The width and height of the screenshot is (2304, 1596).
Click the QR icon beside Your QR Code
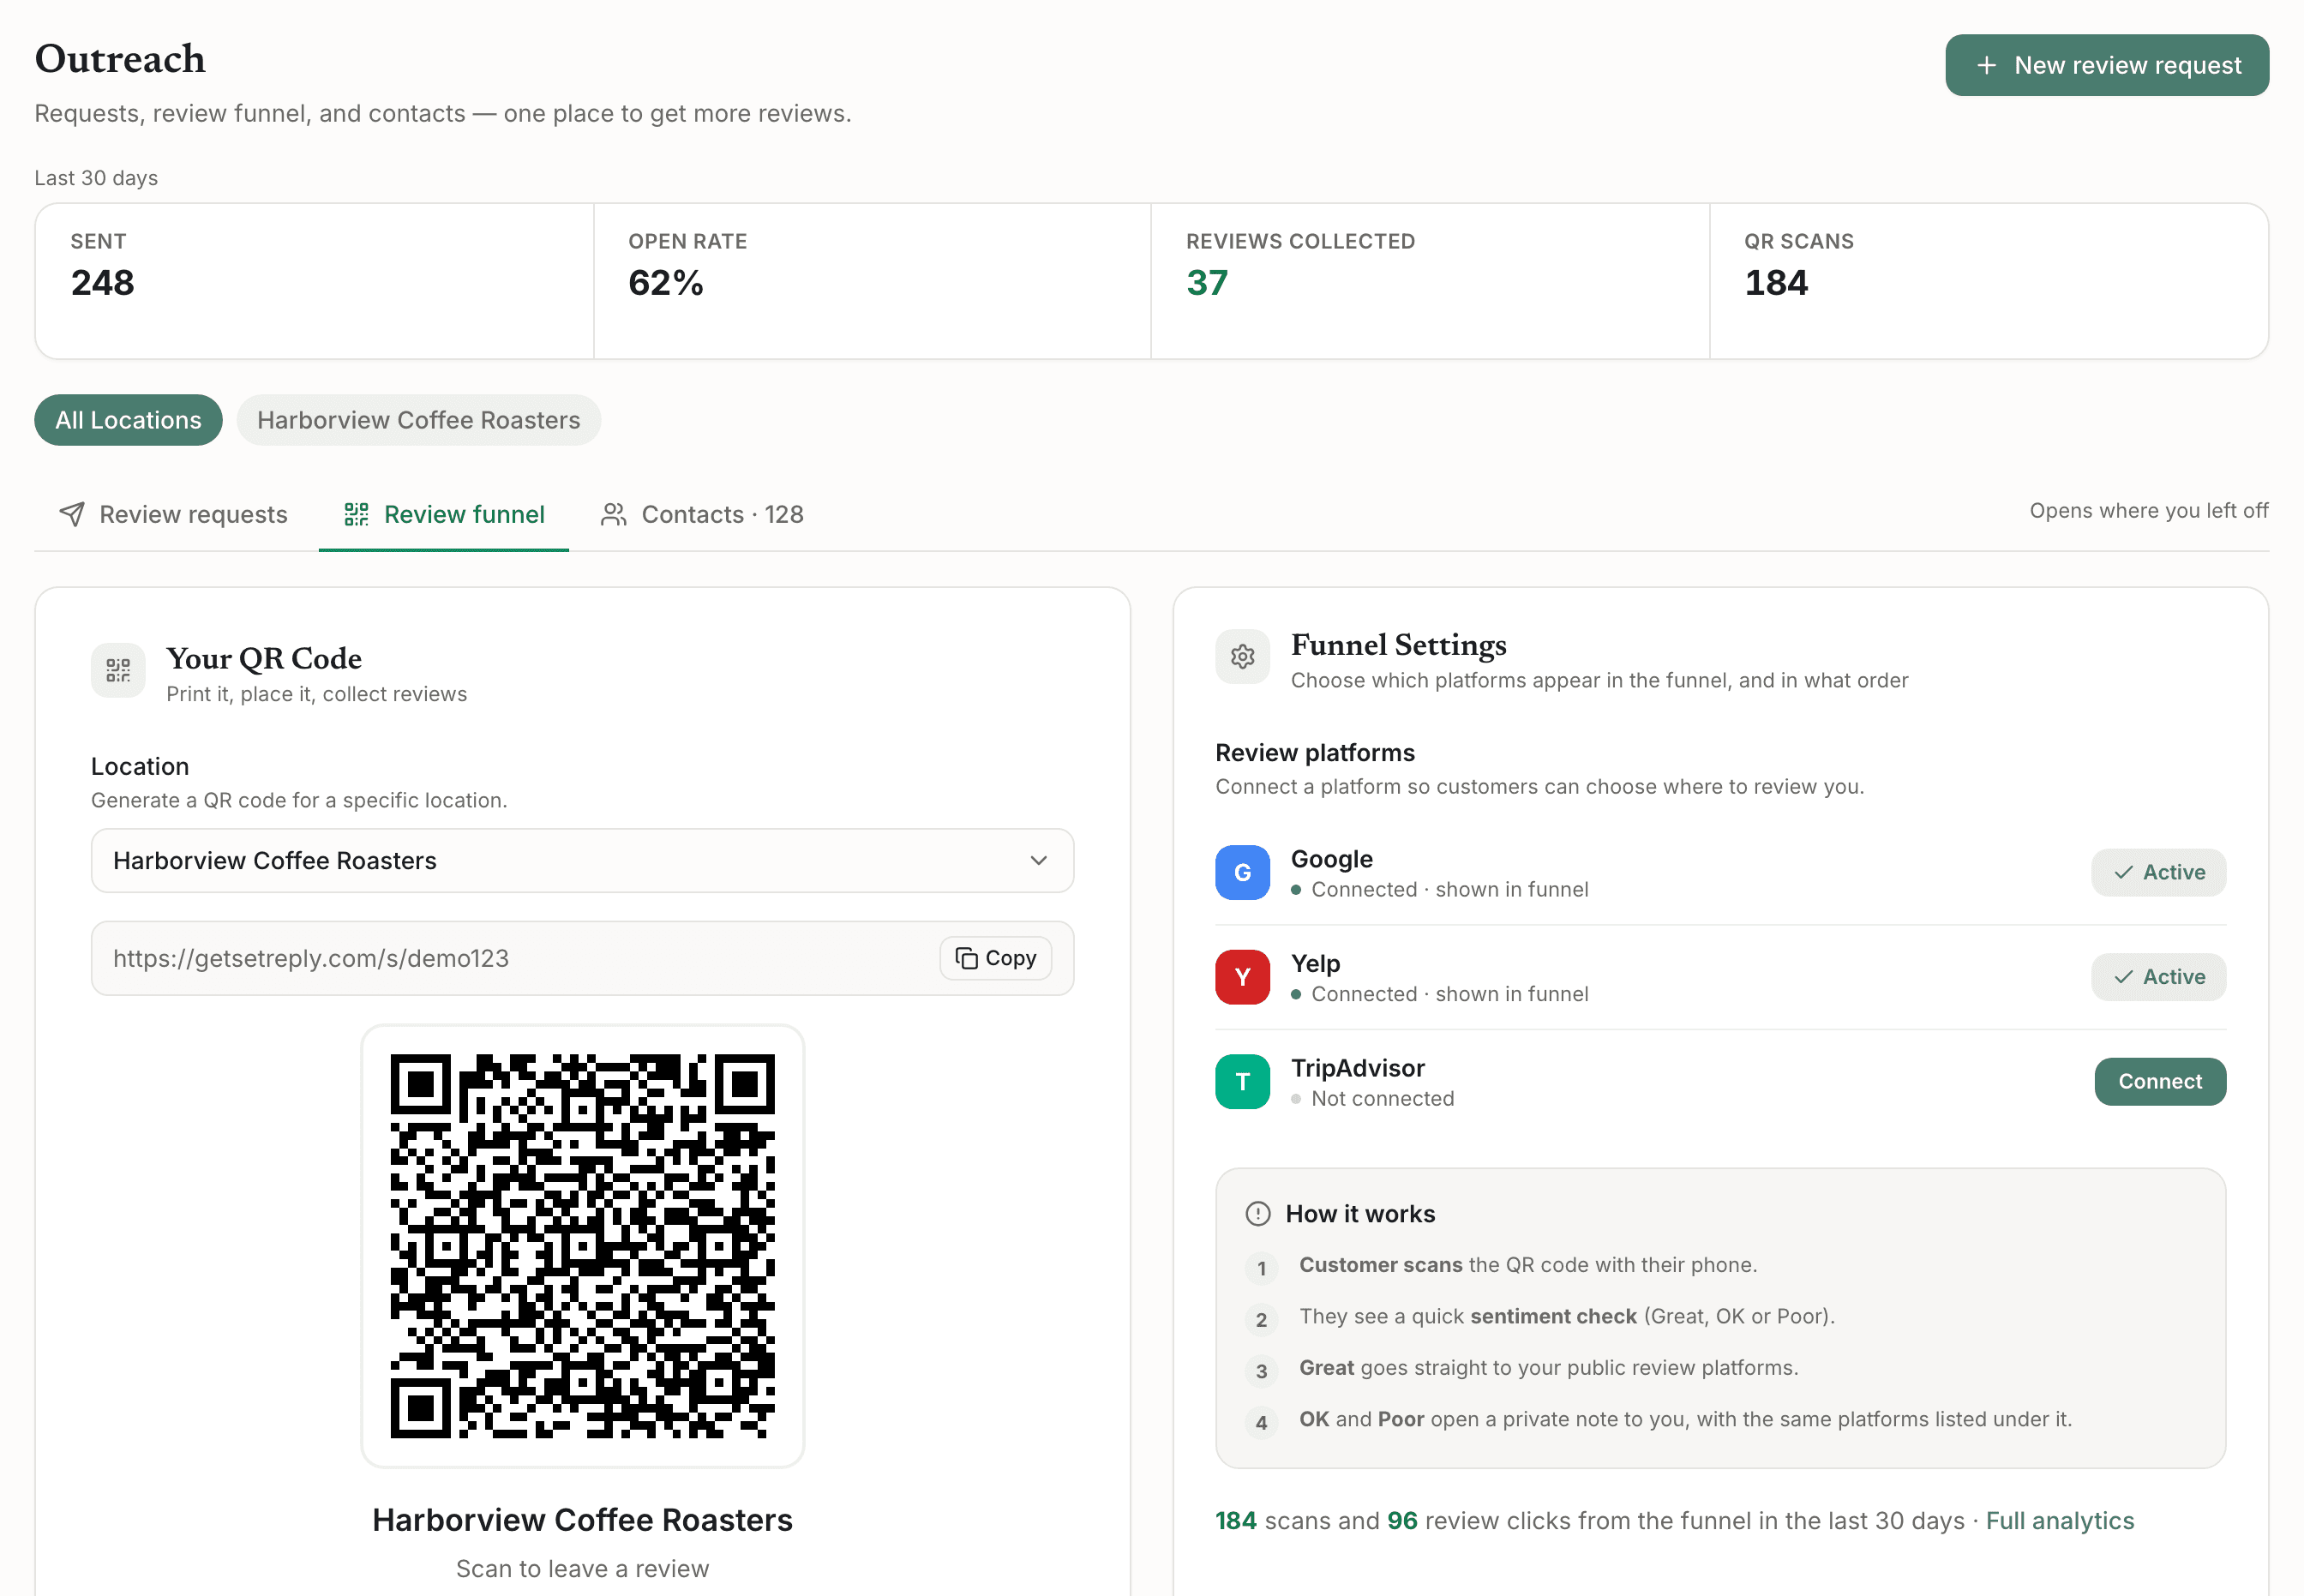click(x=118, y=670)
